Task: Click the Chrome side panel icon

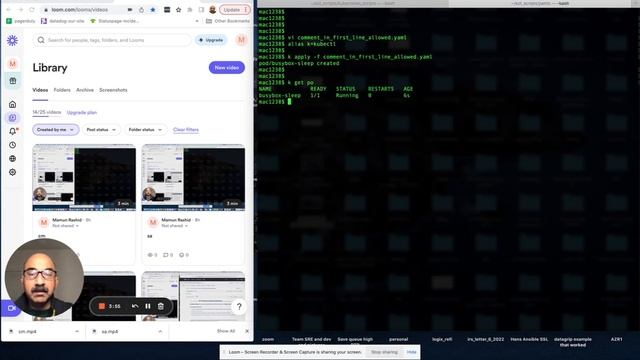Action: (201, 9)
